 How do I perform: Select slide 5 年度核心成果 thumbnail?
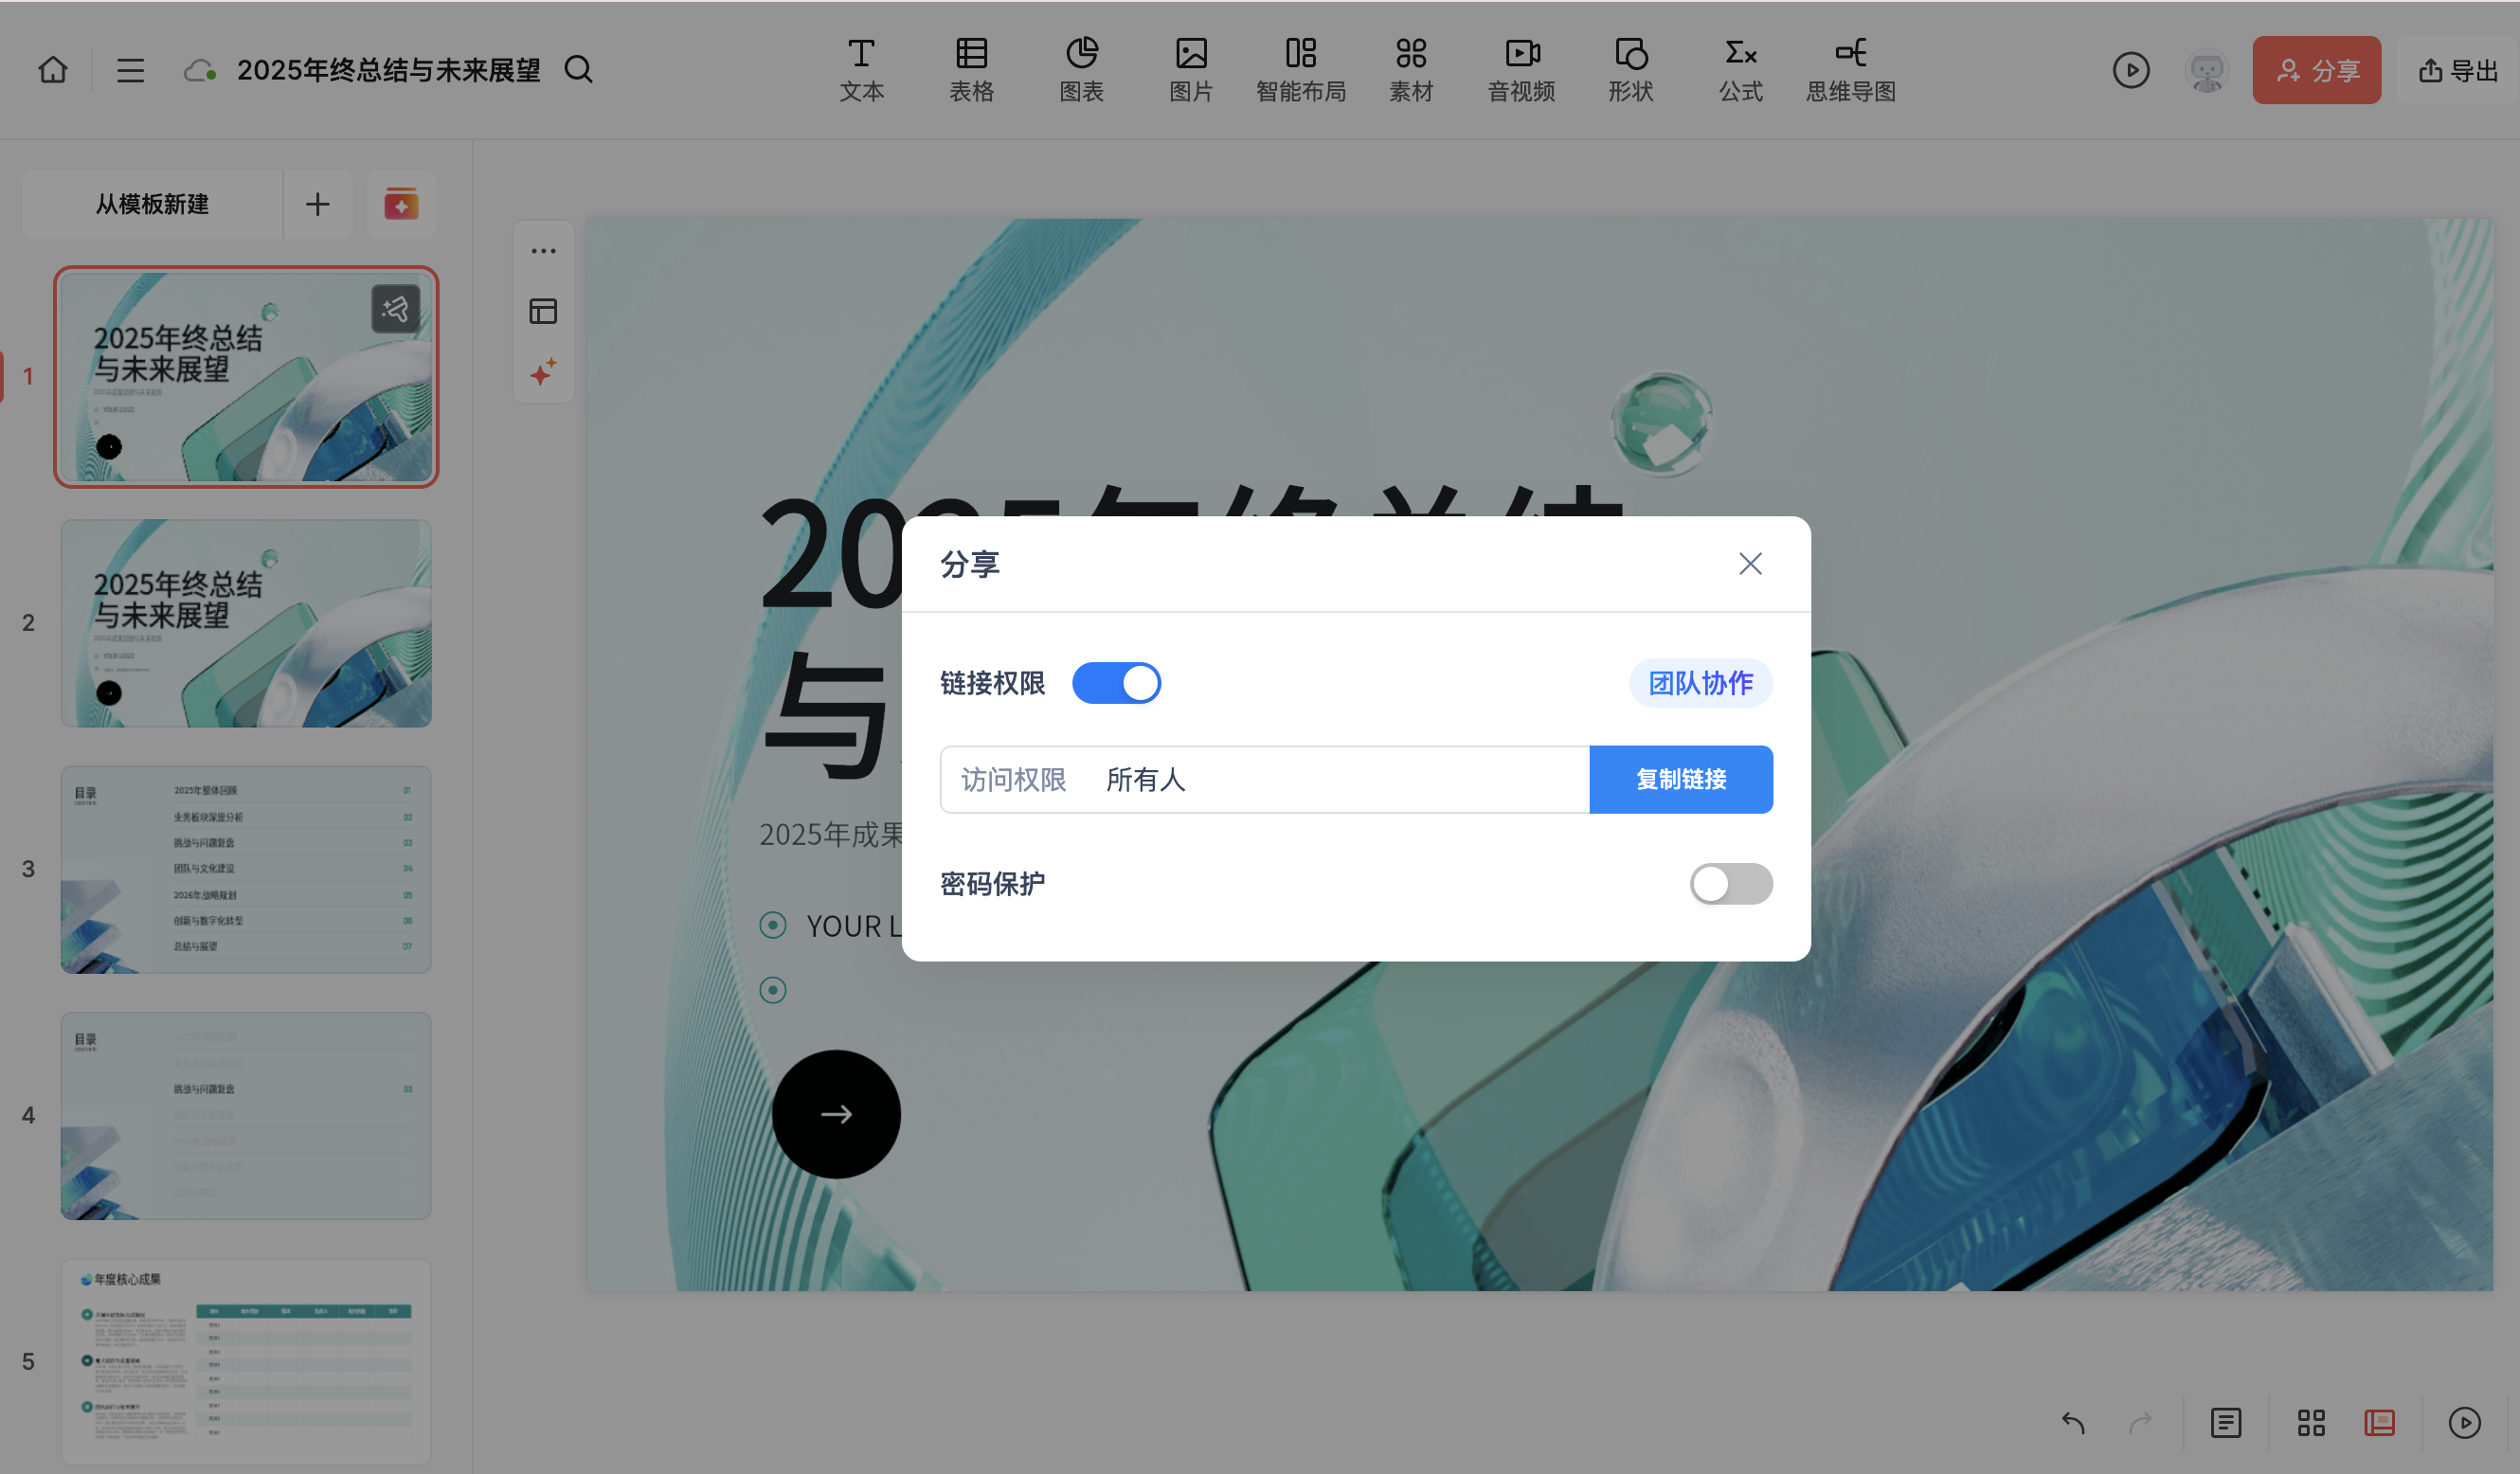coord(246,1361)
